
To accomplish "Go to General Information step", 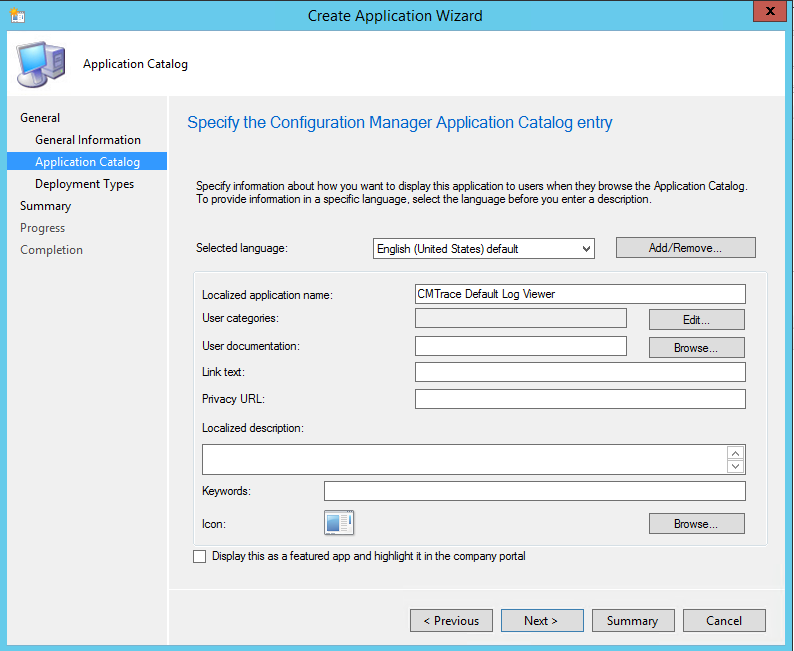I will pos(88,140).
